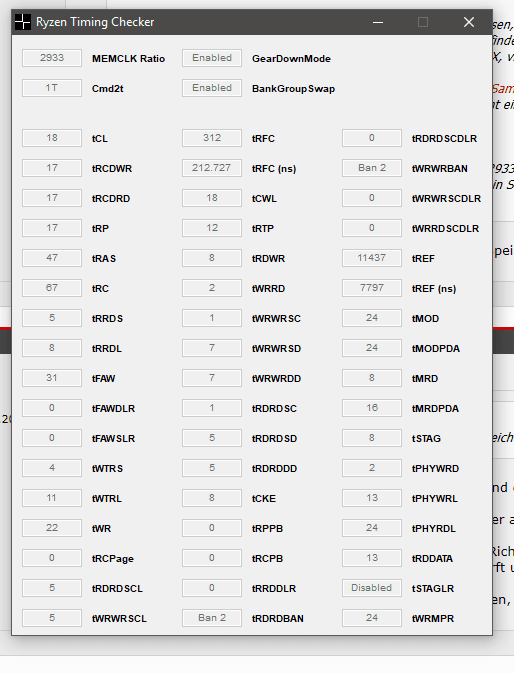Select the tWRWRSC value field

(x=212, y=318)
